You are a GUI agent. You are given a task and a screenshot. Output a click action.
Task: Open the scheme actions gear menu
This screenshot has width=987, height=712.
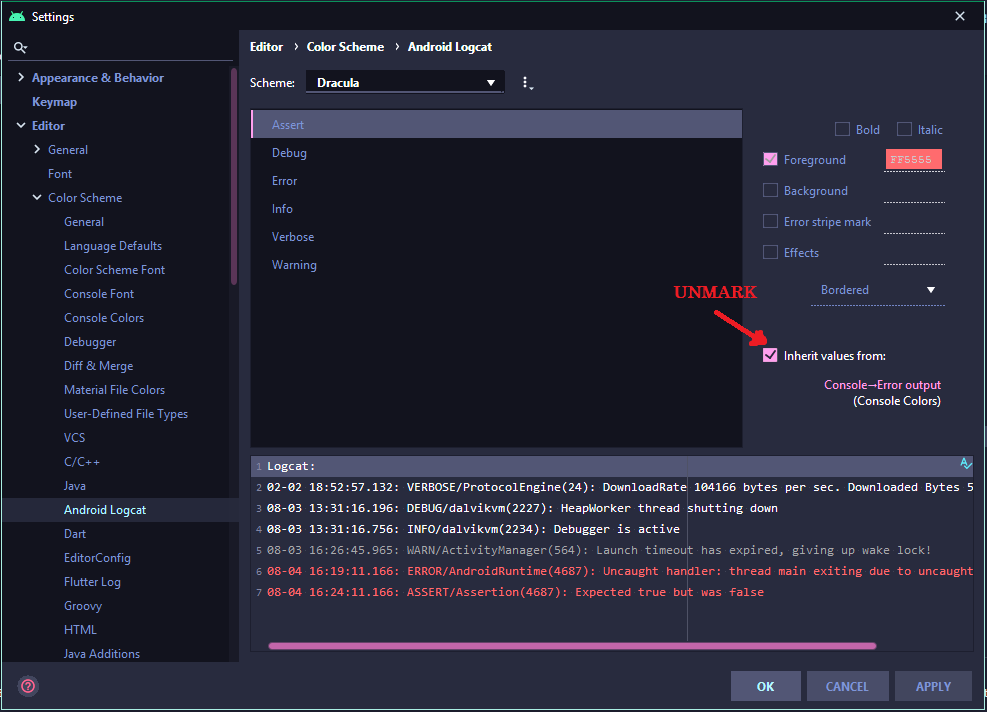point(527,83)
